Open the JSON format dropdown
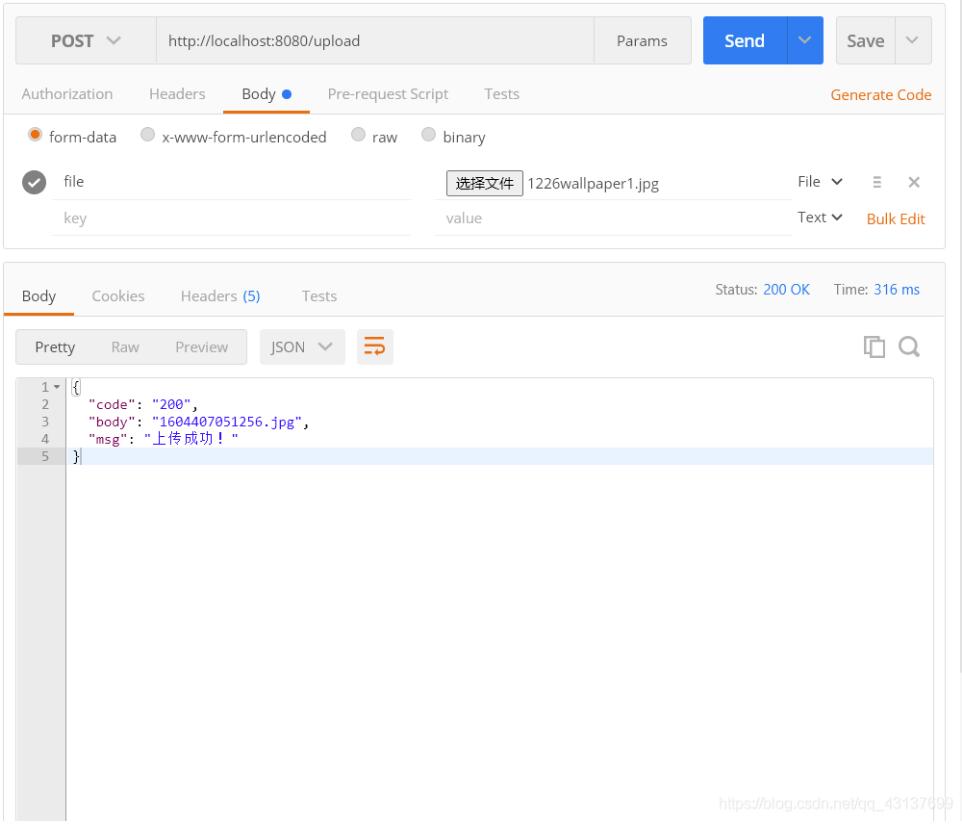This screenshot has height=824, width=962. 302,347
